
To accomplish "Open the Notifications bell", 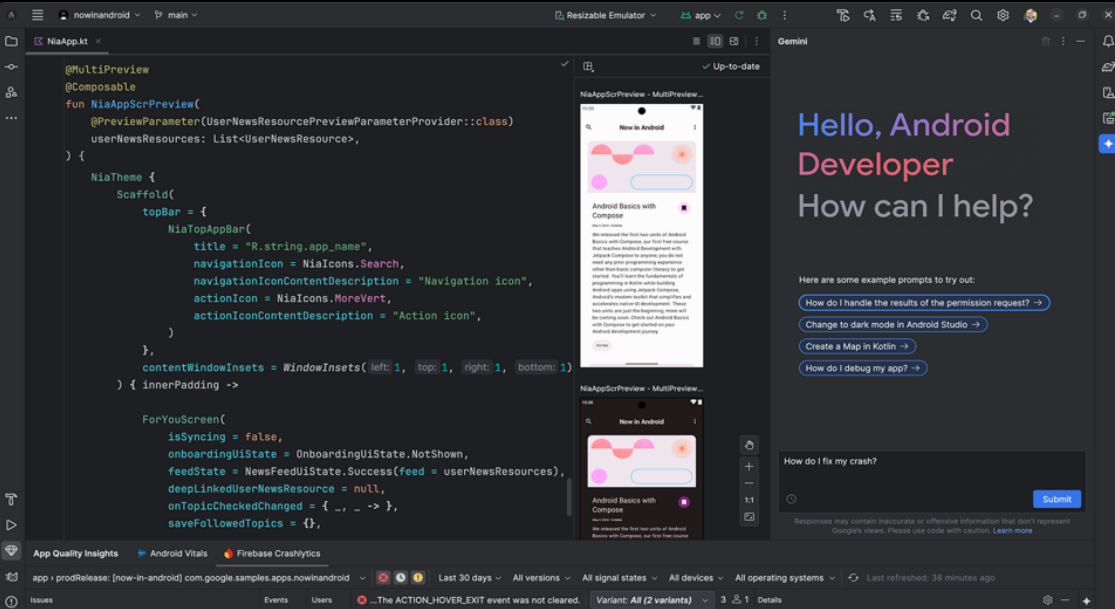I will tap(1108, 41).
